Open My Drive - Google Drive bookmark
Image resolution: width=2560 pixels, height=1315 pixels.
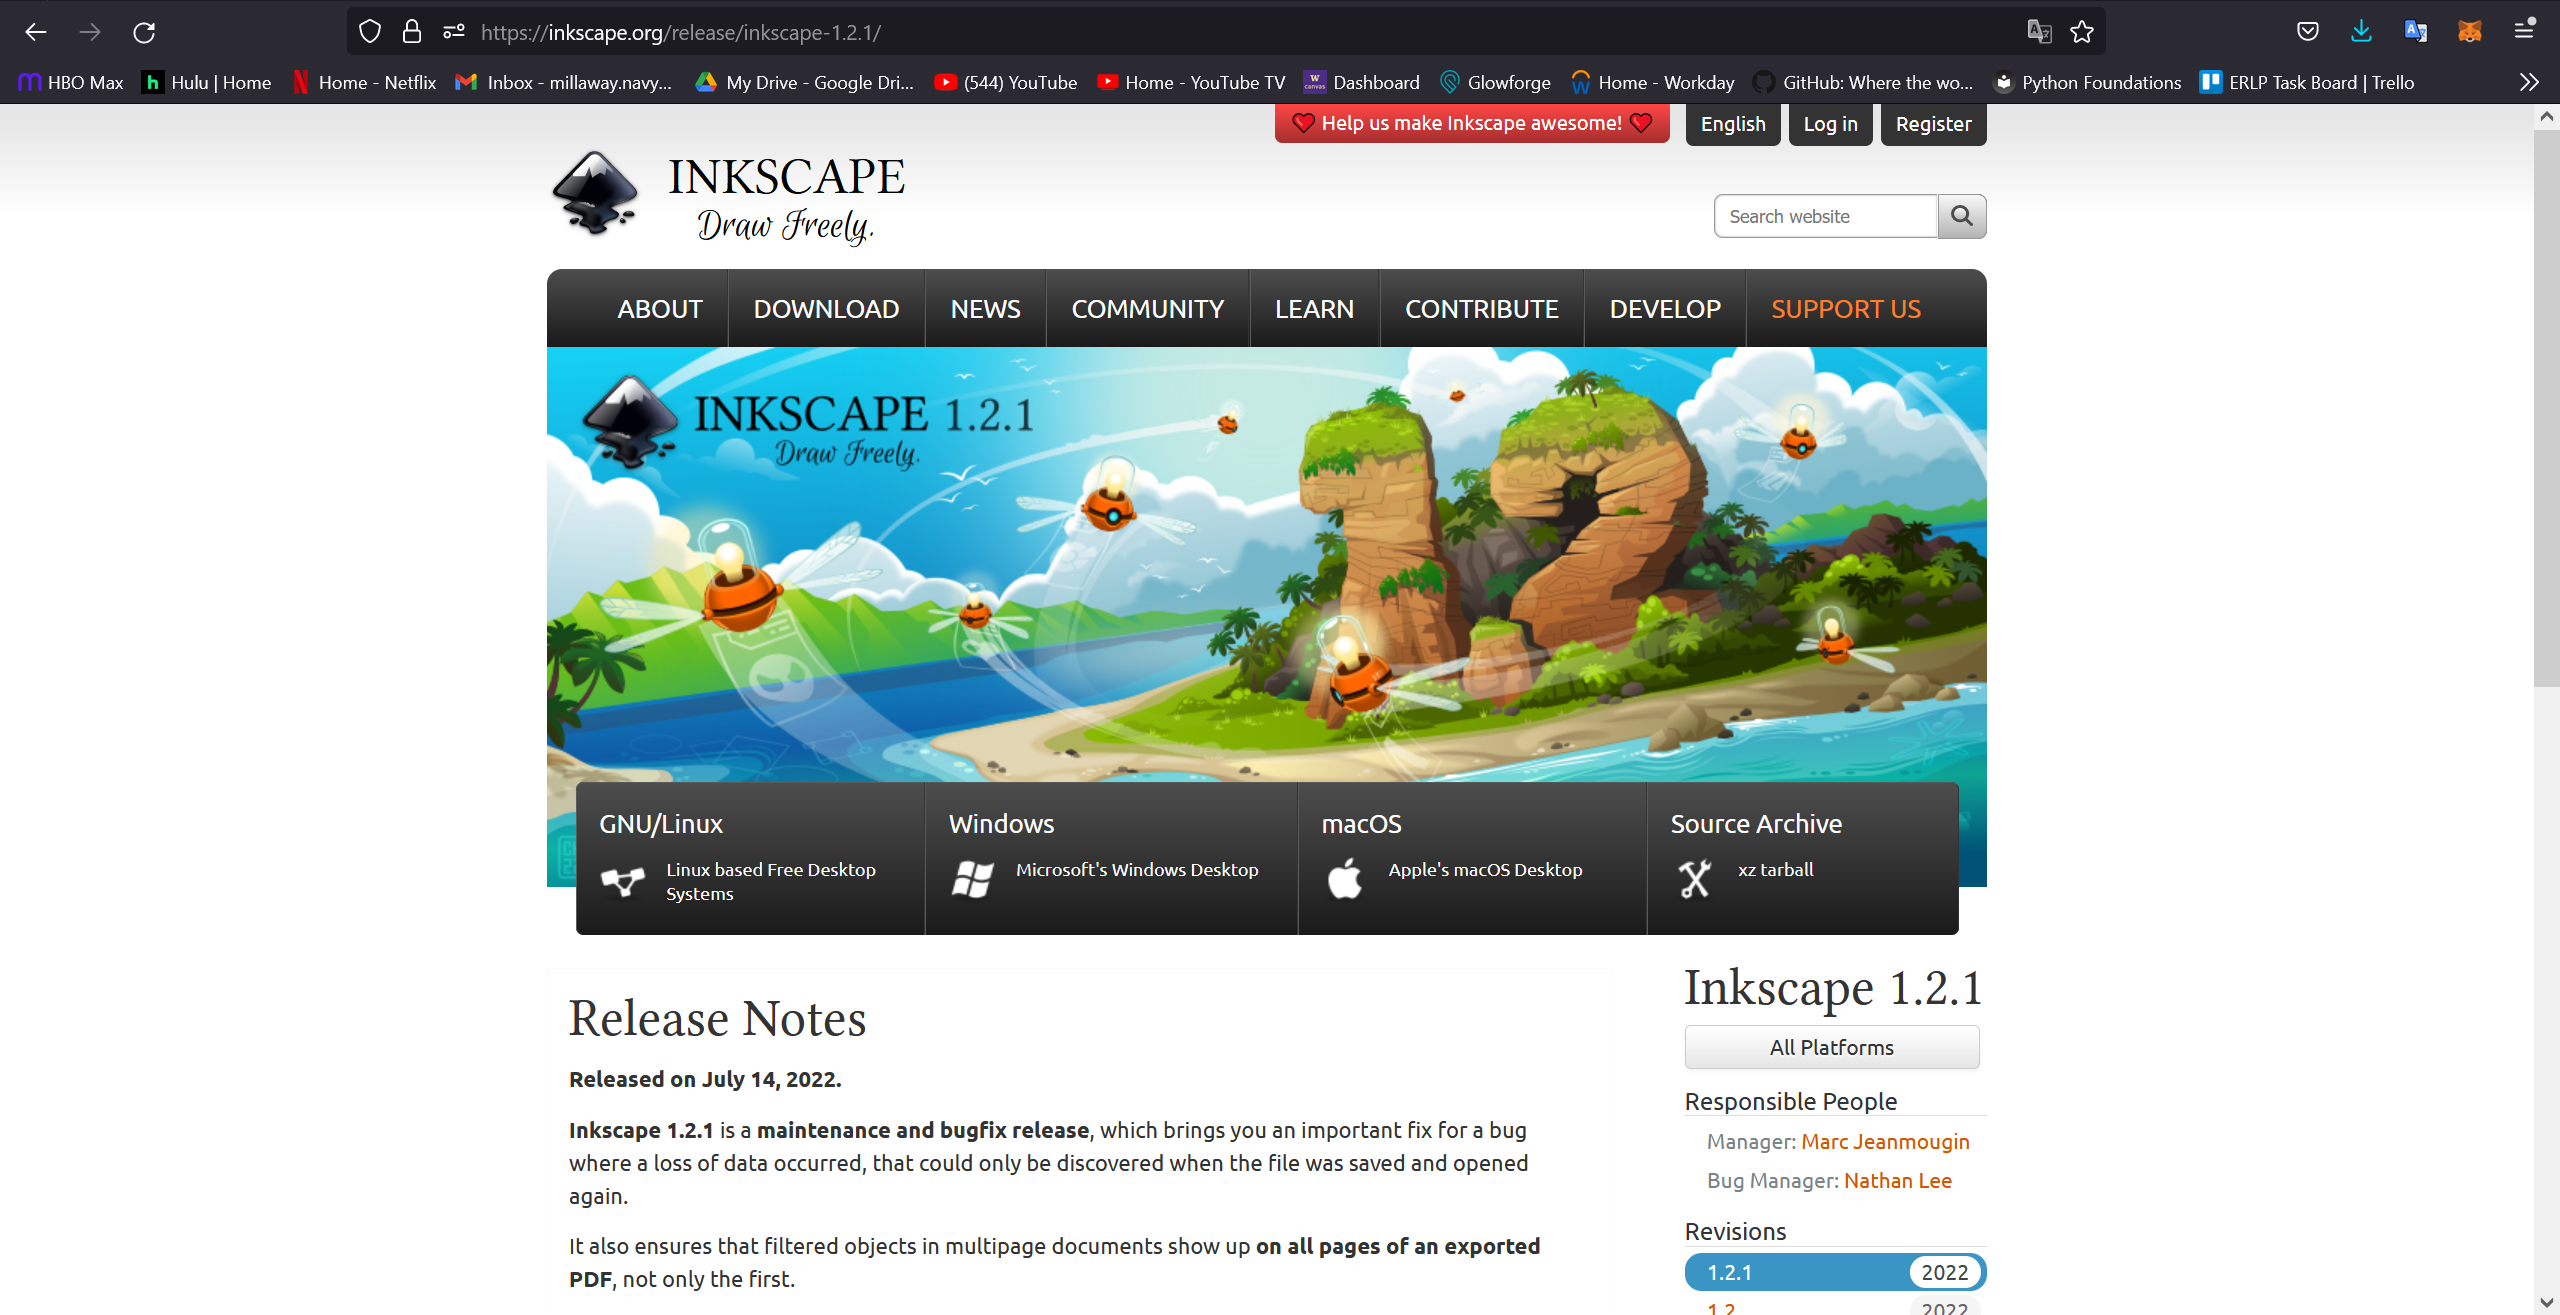(x=805, y=82)
